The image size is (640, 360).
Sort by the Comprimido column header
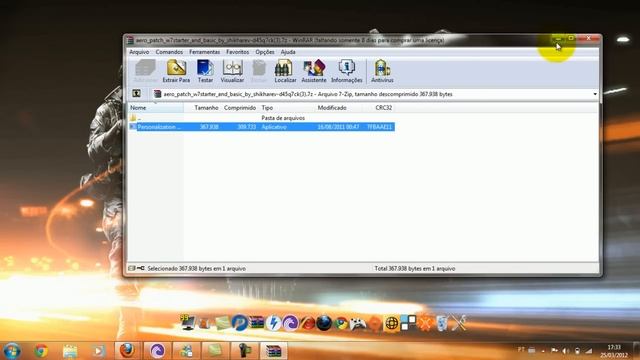240,108
